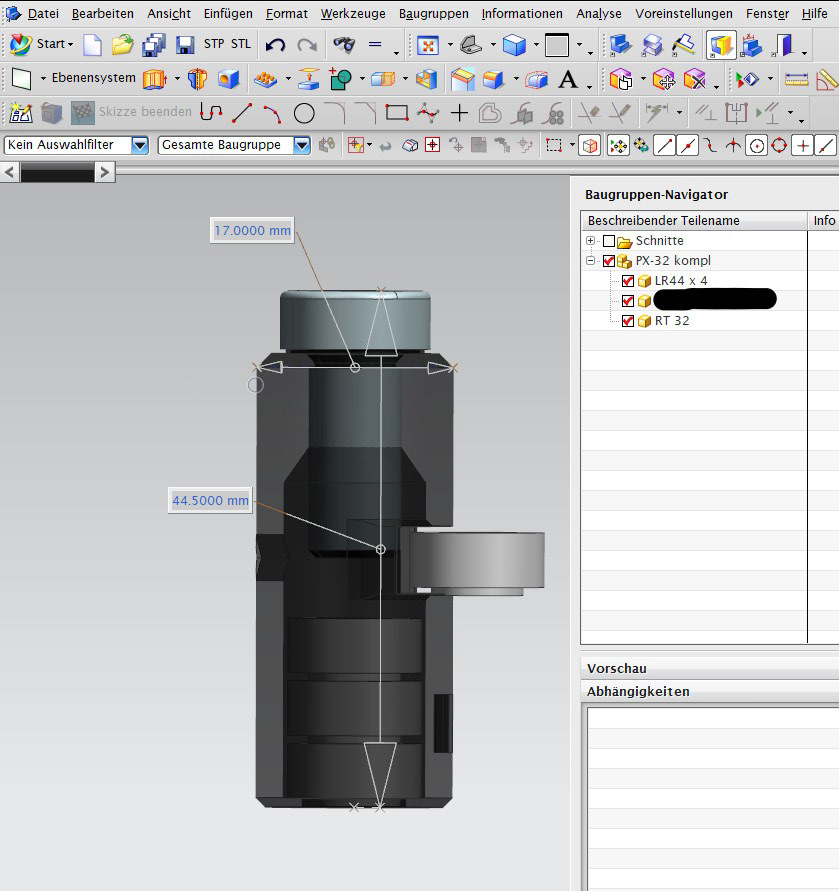Select the sketch Rectangle tool
Screen dimensions: 839x891
[397, 113]
